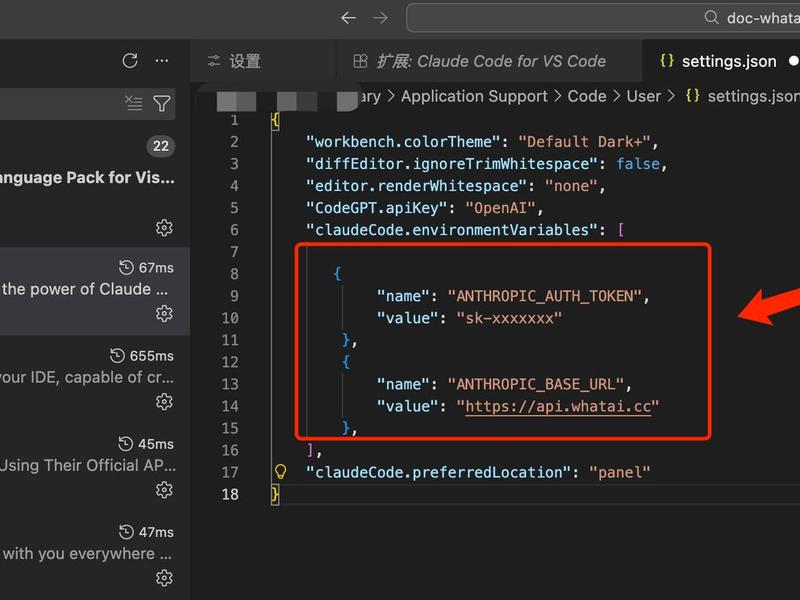The height and width of the screenshot is (600, 800).
Task: Click Application Support in the breadcrumb
Action: 474,96
